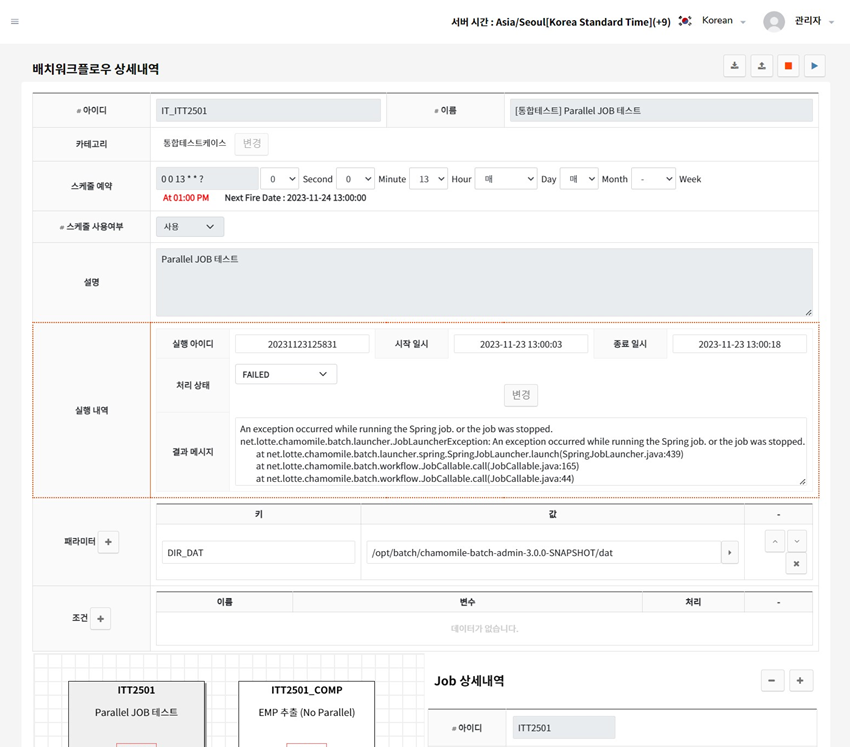Image resolution: width=850 pixels, height=747 pixels.
Task: Click the 결과 메시지 exception text area
Action: (521, 452)
